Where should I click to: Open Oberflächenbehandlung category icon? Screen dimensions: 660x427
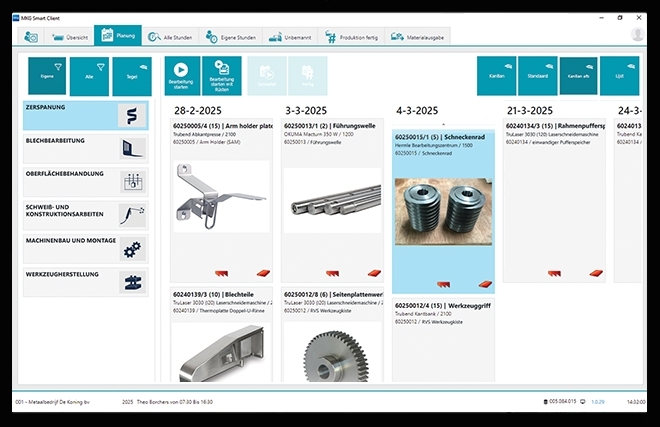pyautogui.click(x=131, y=181)
